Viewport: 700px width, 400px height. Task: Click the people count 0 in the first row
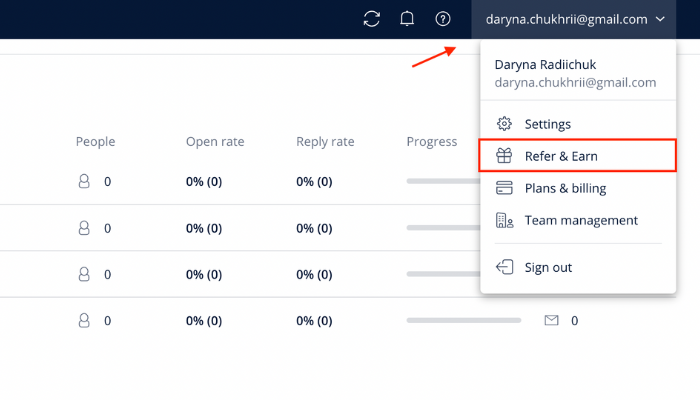coord(108,182)
